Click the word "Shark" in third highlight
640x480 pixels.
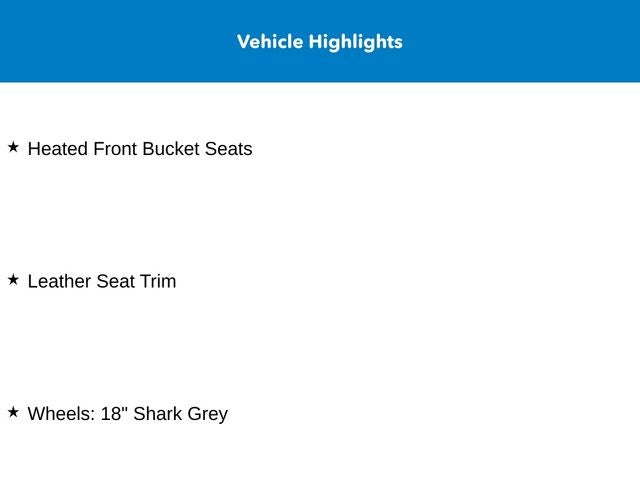coord(158,414)
